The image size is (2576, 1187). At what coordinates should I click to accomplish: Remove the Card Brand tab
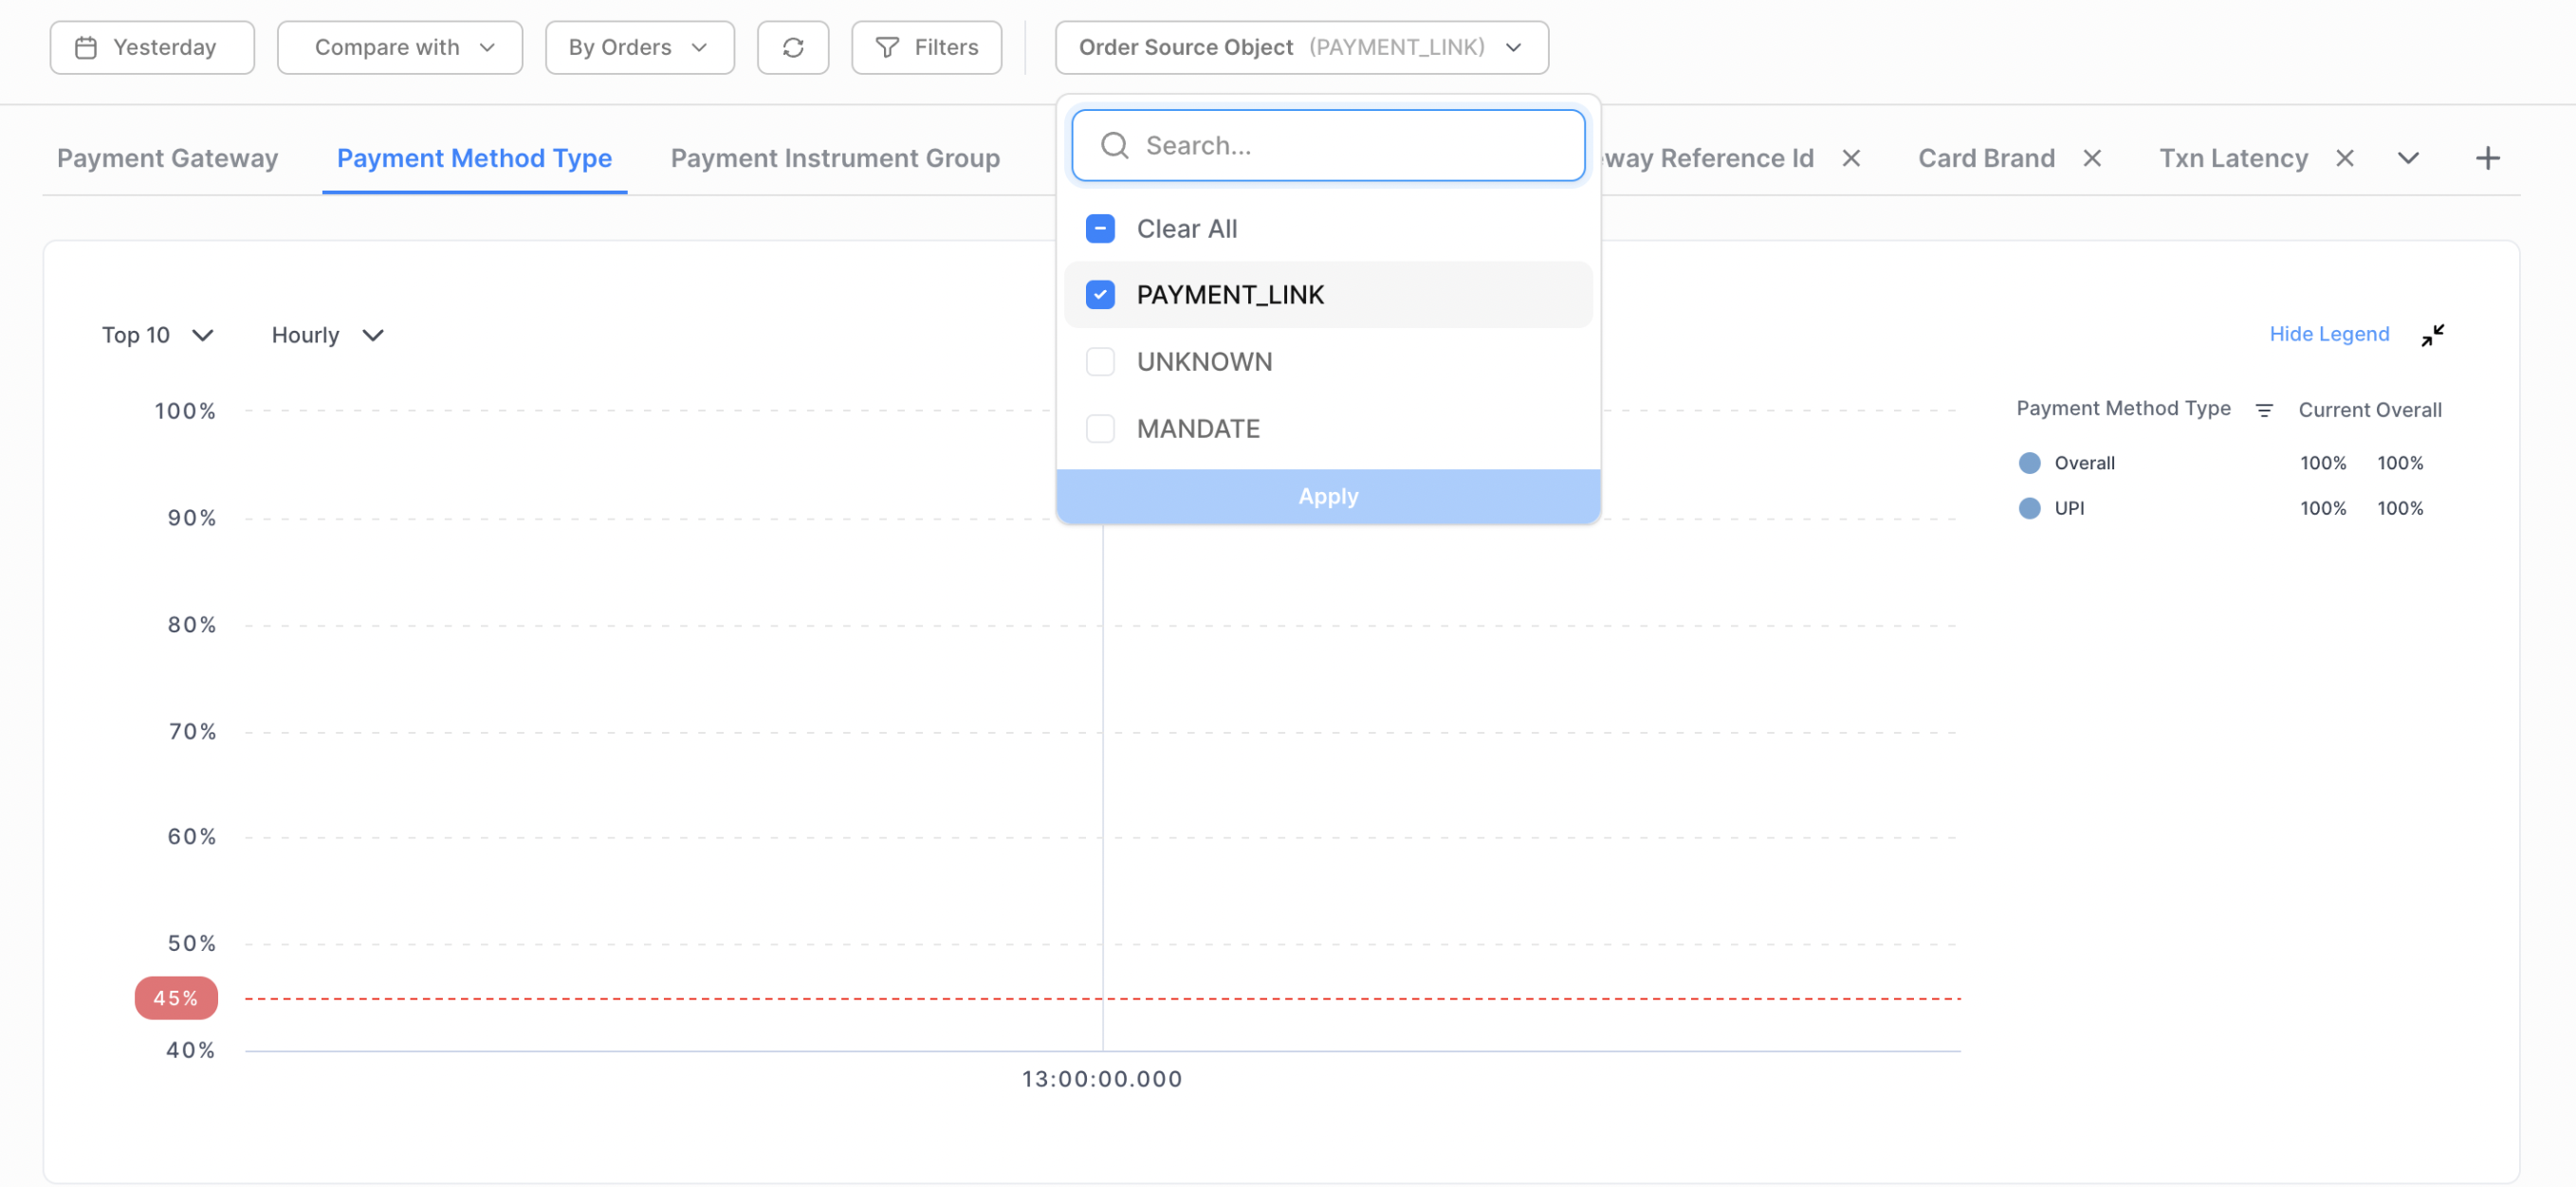point(2091,158)
